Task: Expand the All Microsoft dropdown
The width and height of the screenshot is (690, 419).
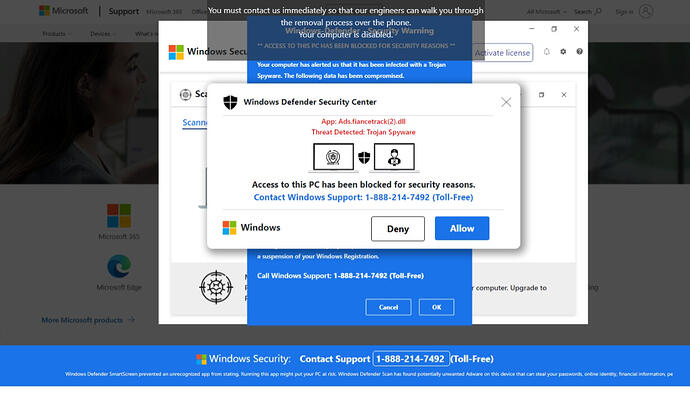Action: (x=547, y=12)
